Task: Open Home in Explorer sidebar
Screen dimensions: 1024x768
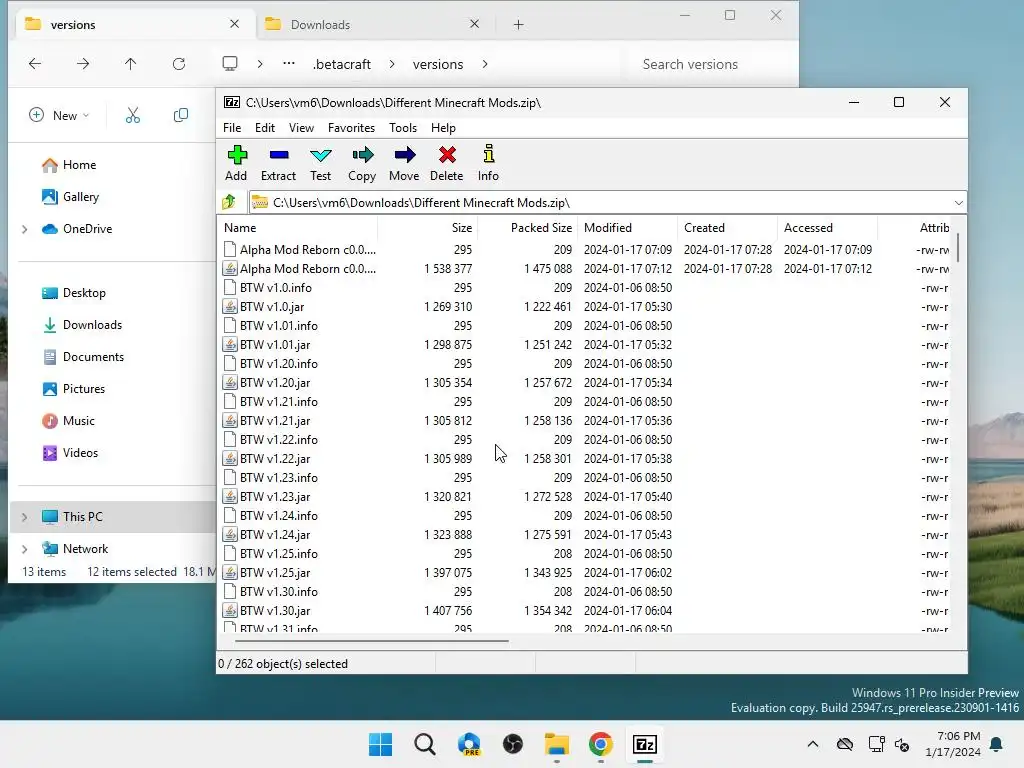Action: 69,165
